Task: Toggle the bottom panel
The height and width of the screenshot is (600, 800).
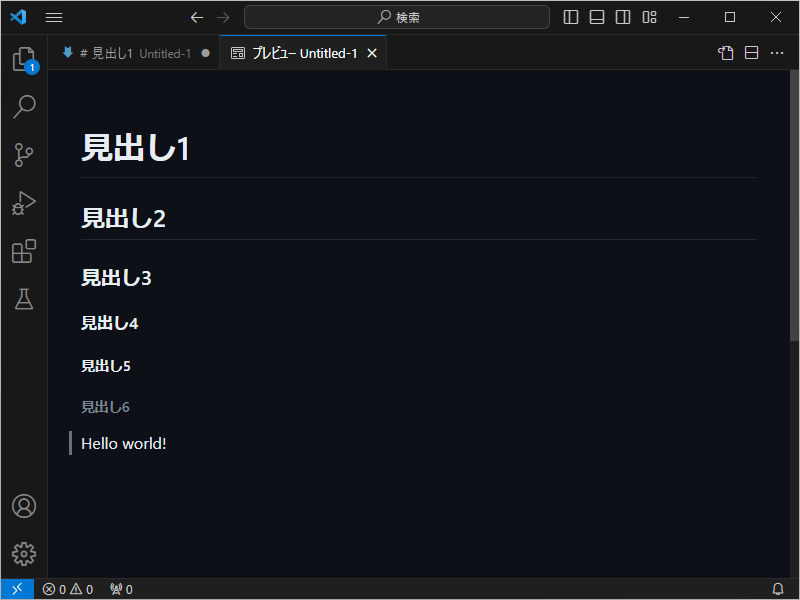Action: (x=596, y=17)
